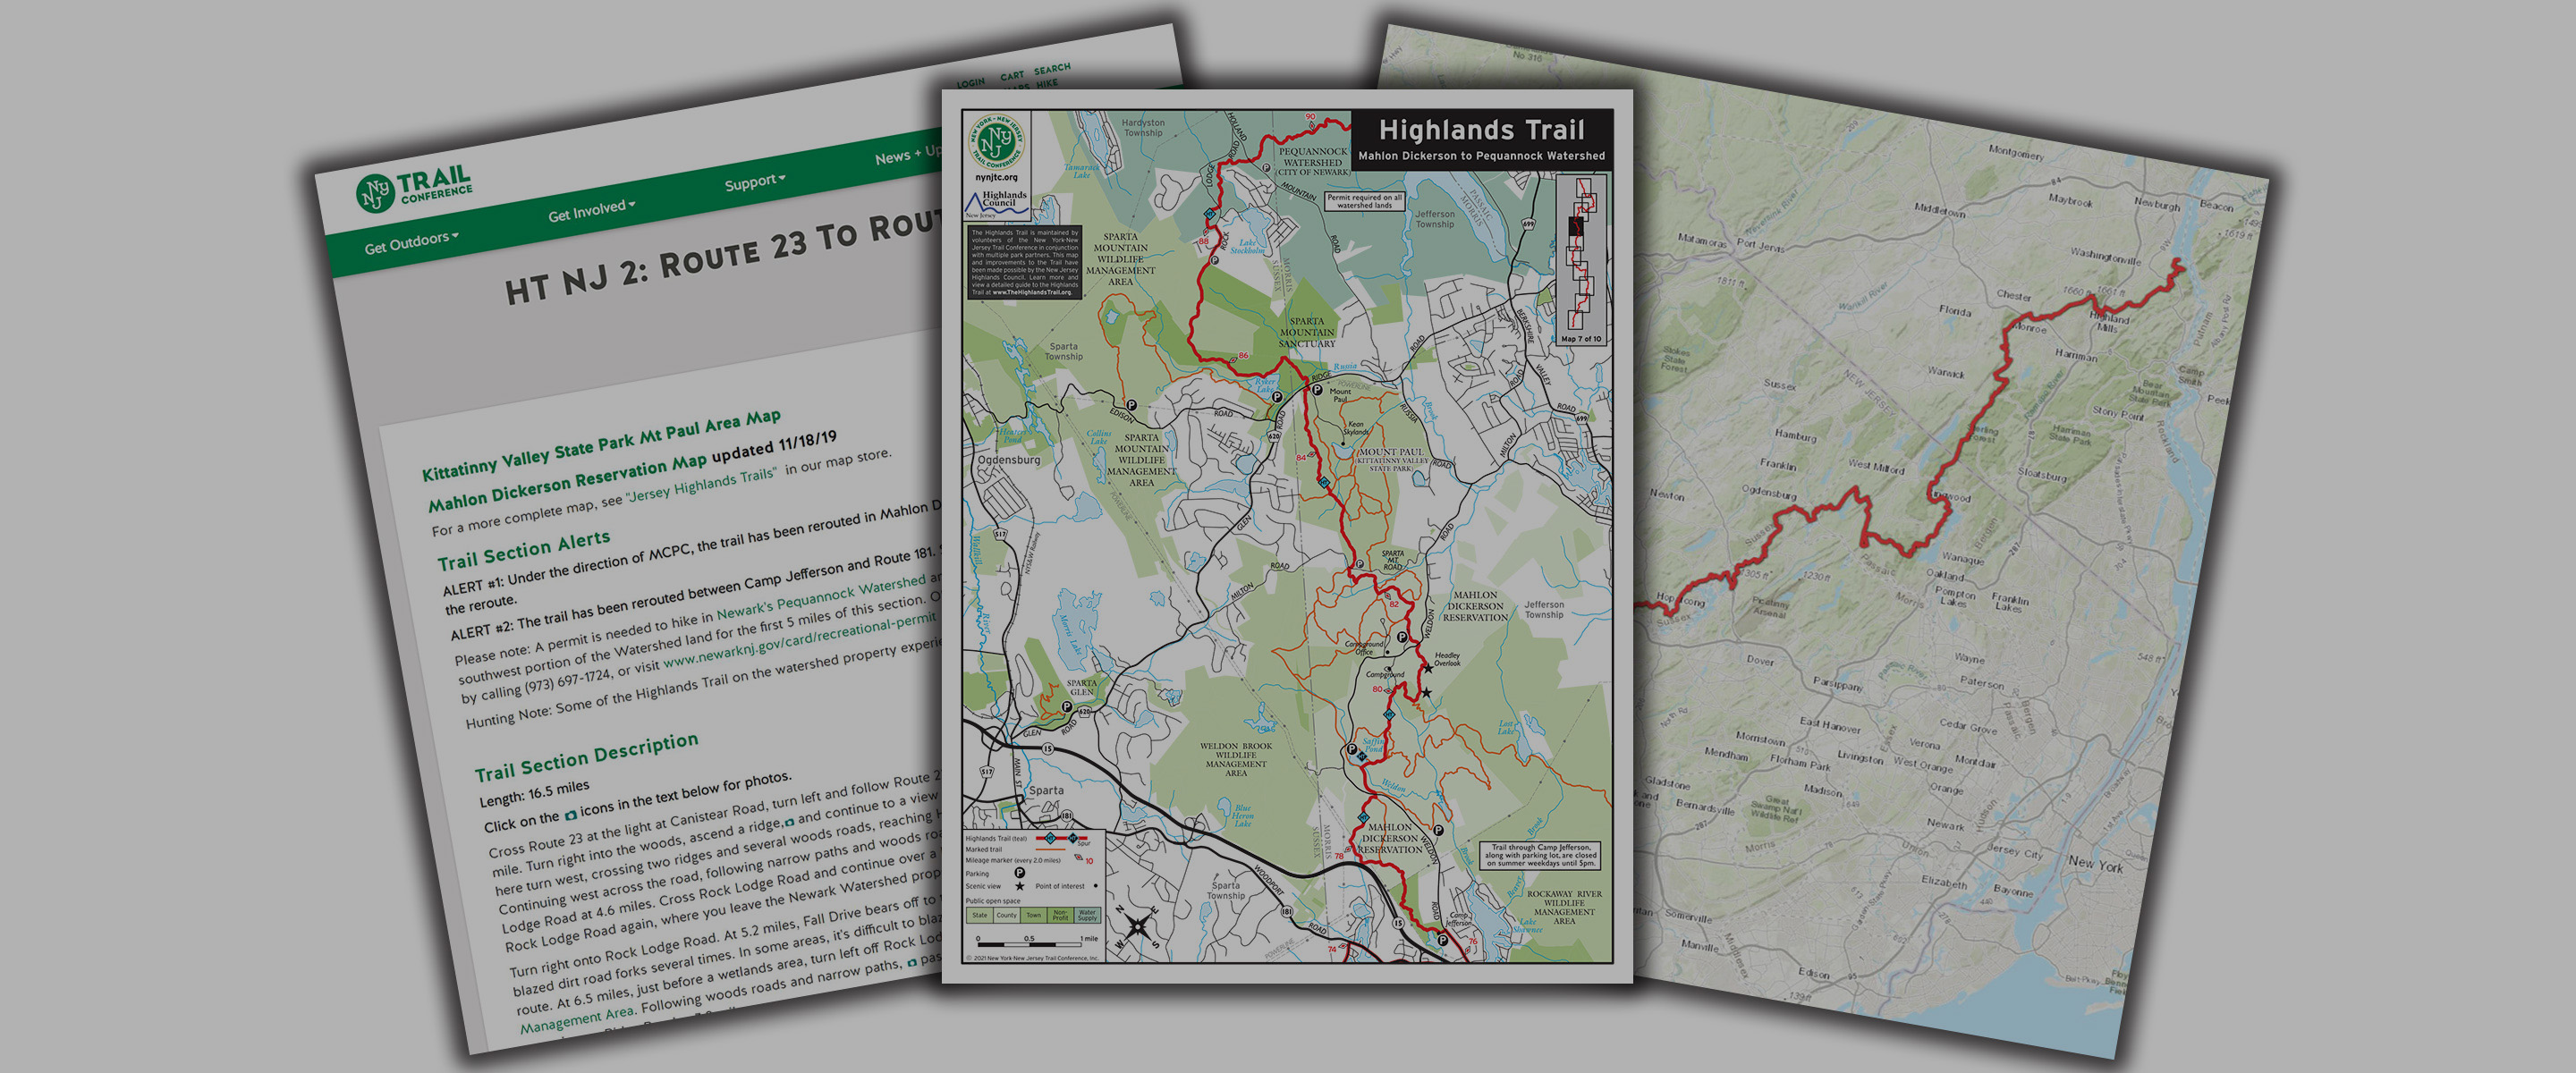Click LOGIN at the top of the webpage
Screen dimensions: 2576x1073
tap(970, 83)
